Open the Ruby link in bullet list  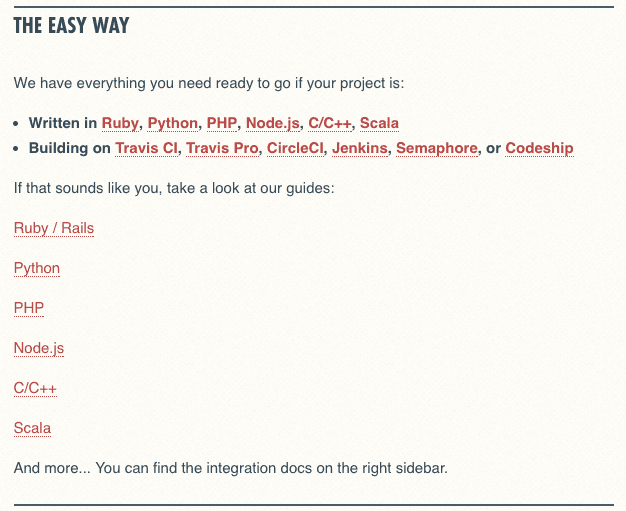tap(120, 123)
